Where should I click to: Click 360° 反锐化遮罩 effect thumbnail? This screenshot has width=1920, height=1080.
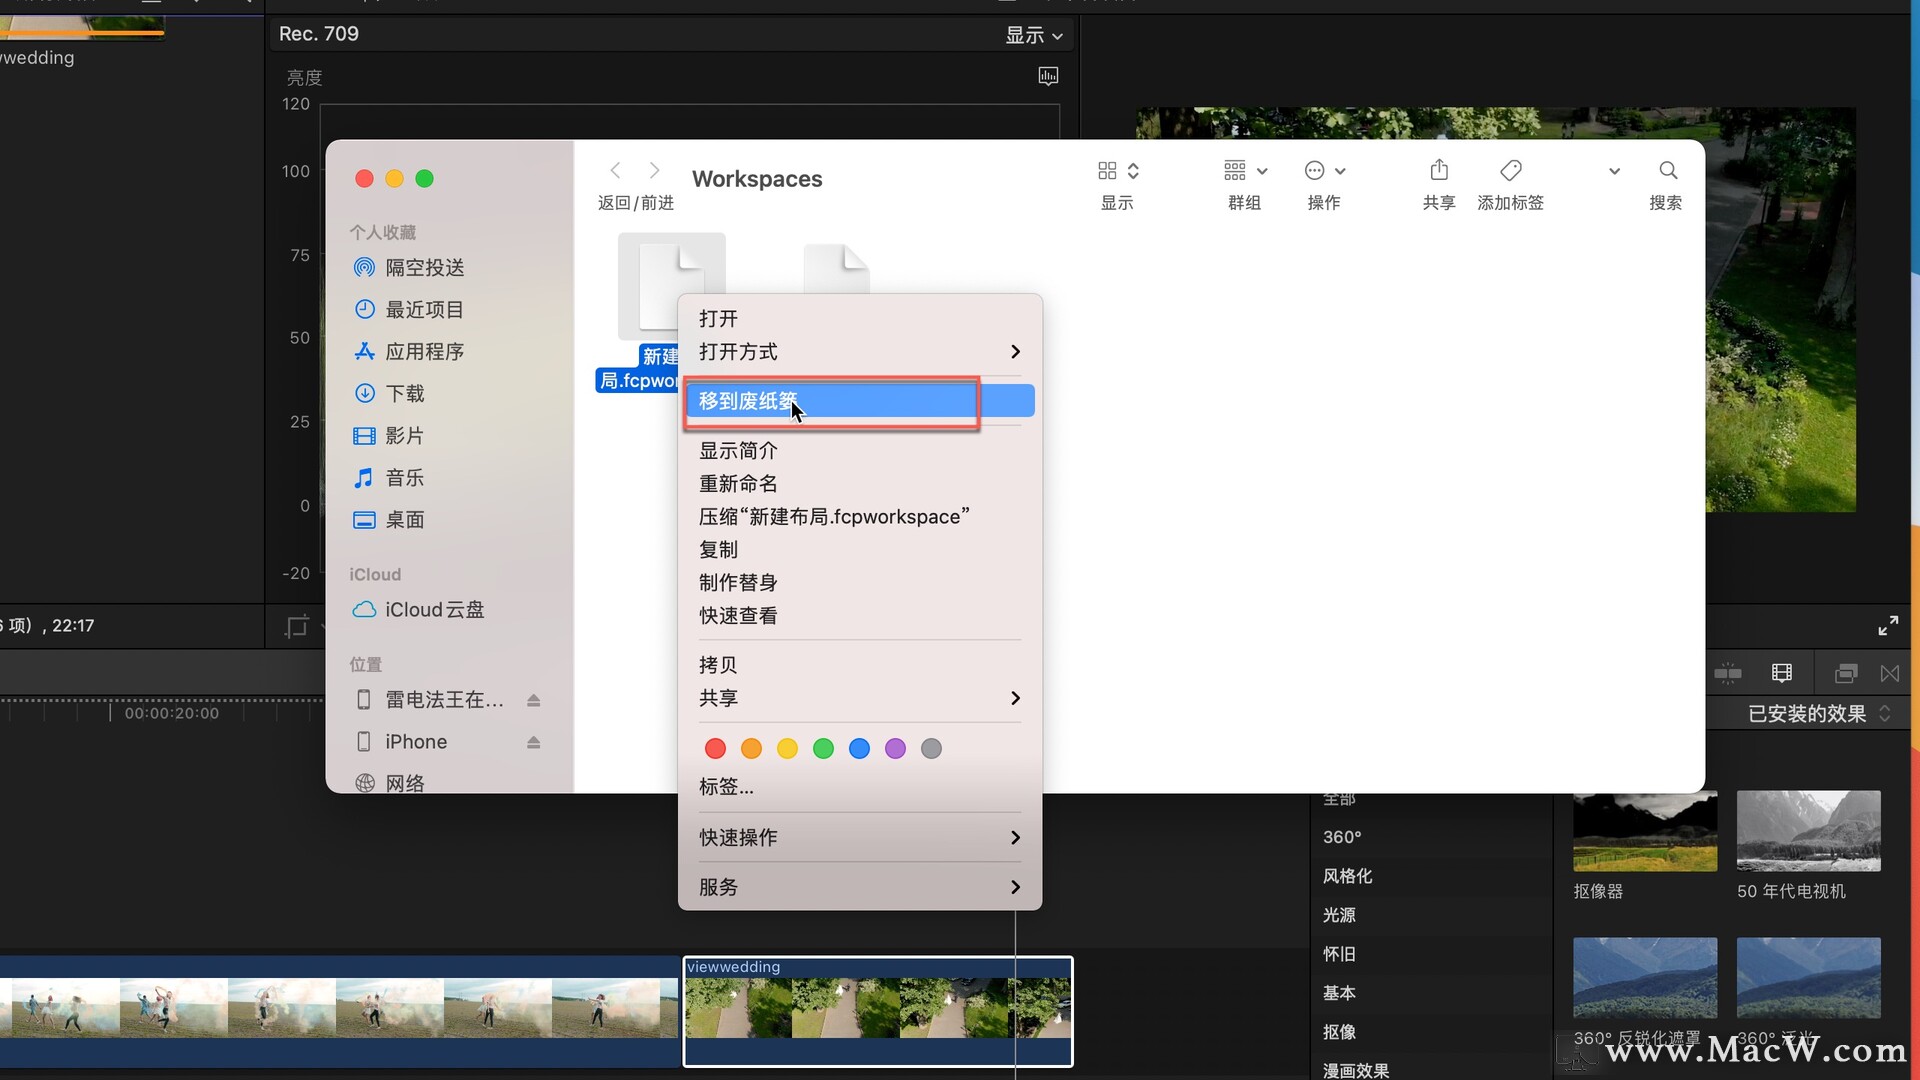[x=1645, y=978]
